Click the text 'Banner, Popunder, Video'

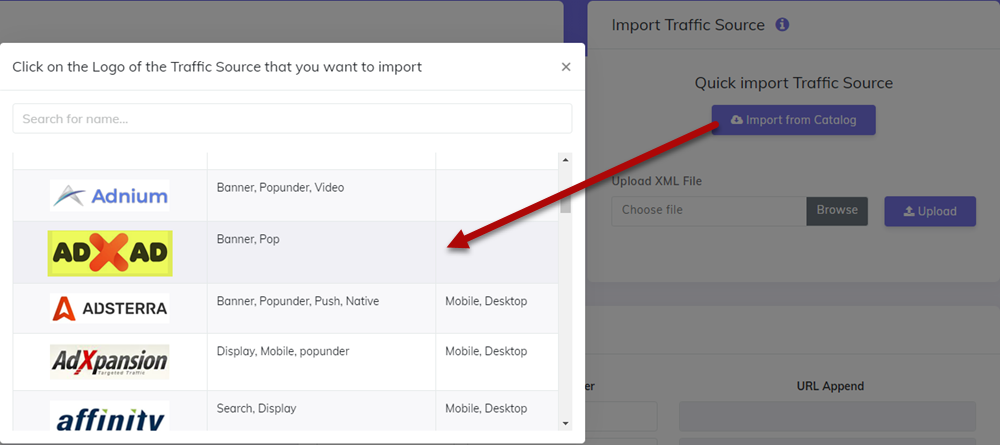tap(281, 187)
